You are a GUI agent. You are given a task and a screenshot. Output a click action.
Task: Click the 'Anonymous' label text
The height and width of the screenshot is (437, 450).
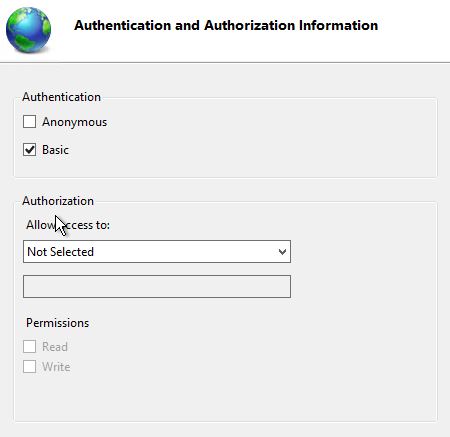(74, 122)
